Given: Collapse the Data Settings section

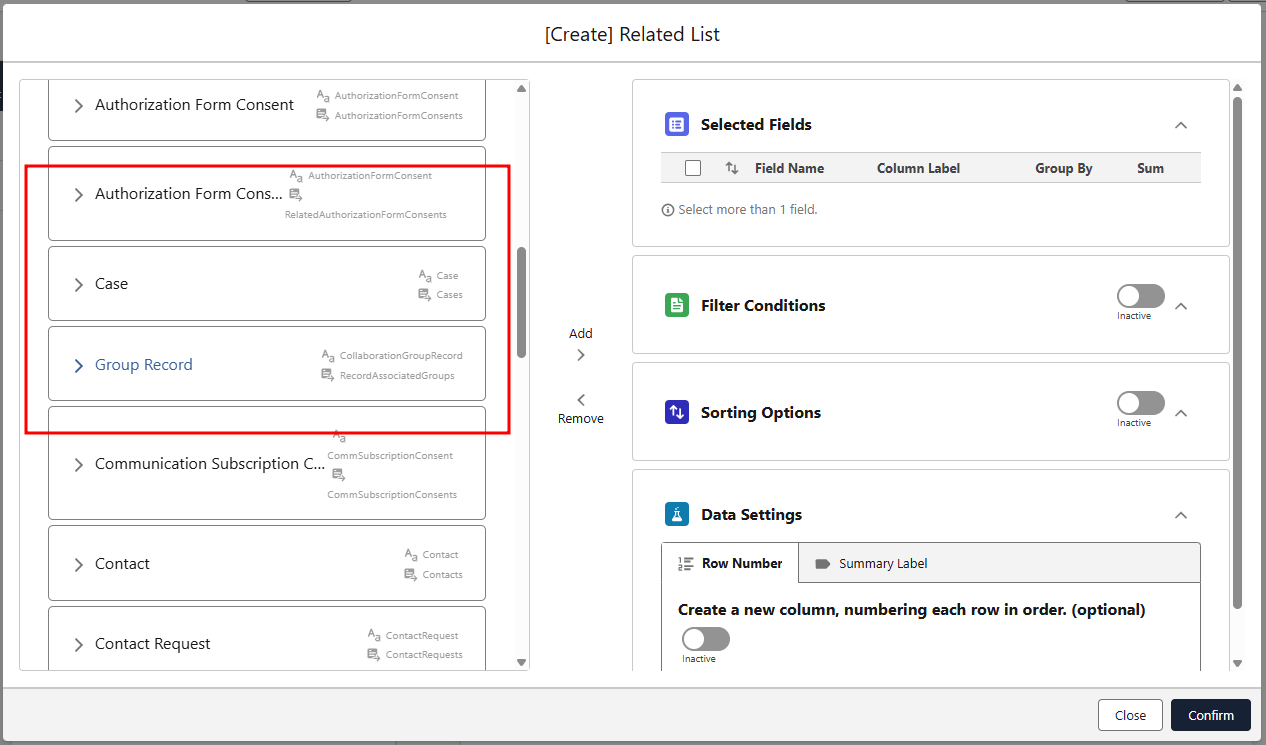Looking at the screenshot, I should pyautogui.click(x=1181, y=515).
